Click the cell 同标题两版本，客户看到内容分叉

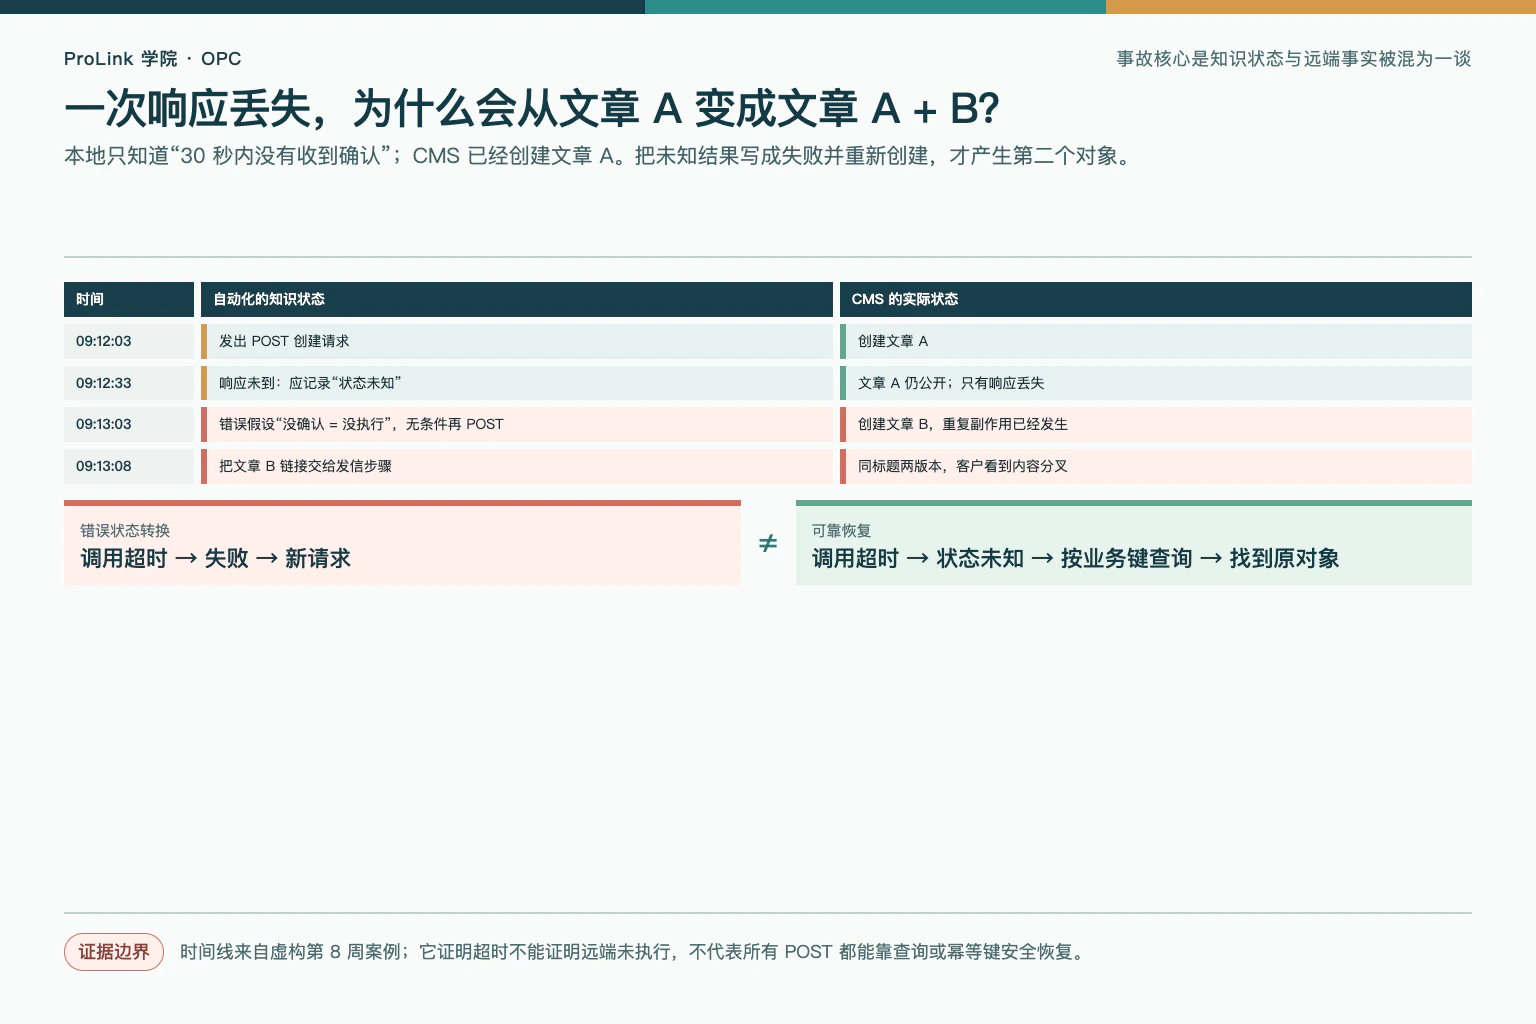coord(1156,466)
